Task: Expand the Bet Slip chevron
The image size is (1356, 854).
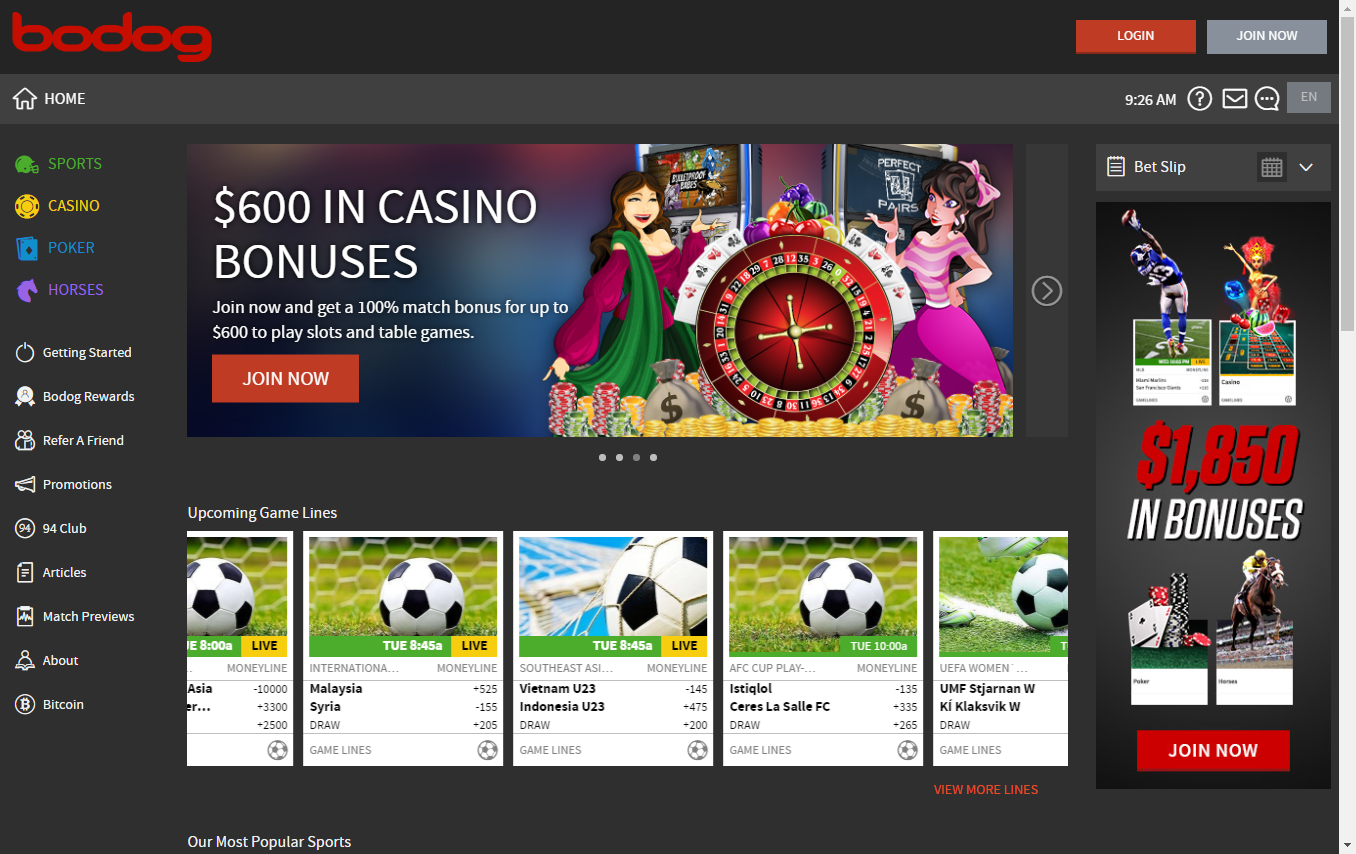Action: pos(1306,167)
